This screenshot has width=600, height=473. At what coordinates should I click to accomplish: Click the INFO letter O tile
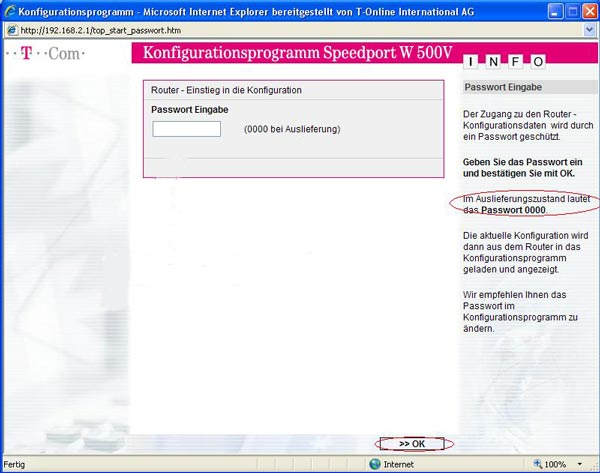[538, 61]
